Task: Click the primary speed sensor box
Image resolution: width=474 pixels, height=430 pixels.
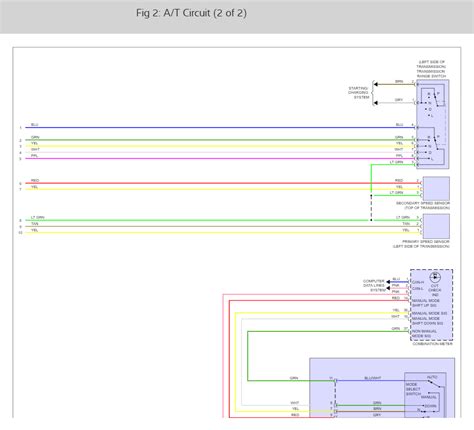Action: 436,226
